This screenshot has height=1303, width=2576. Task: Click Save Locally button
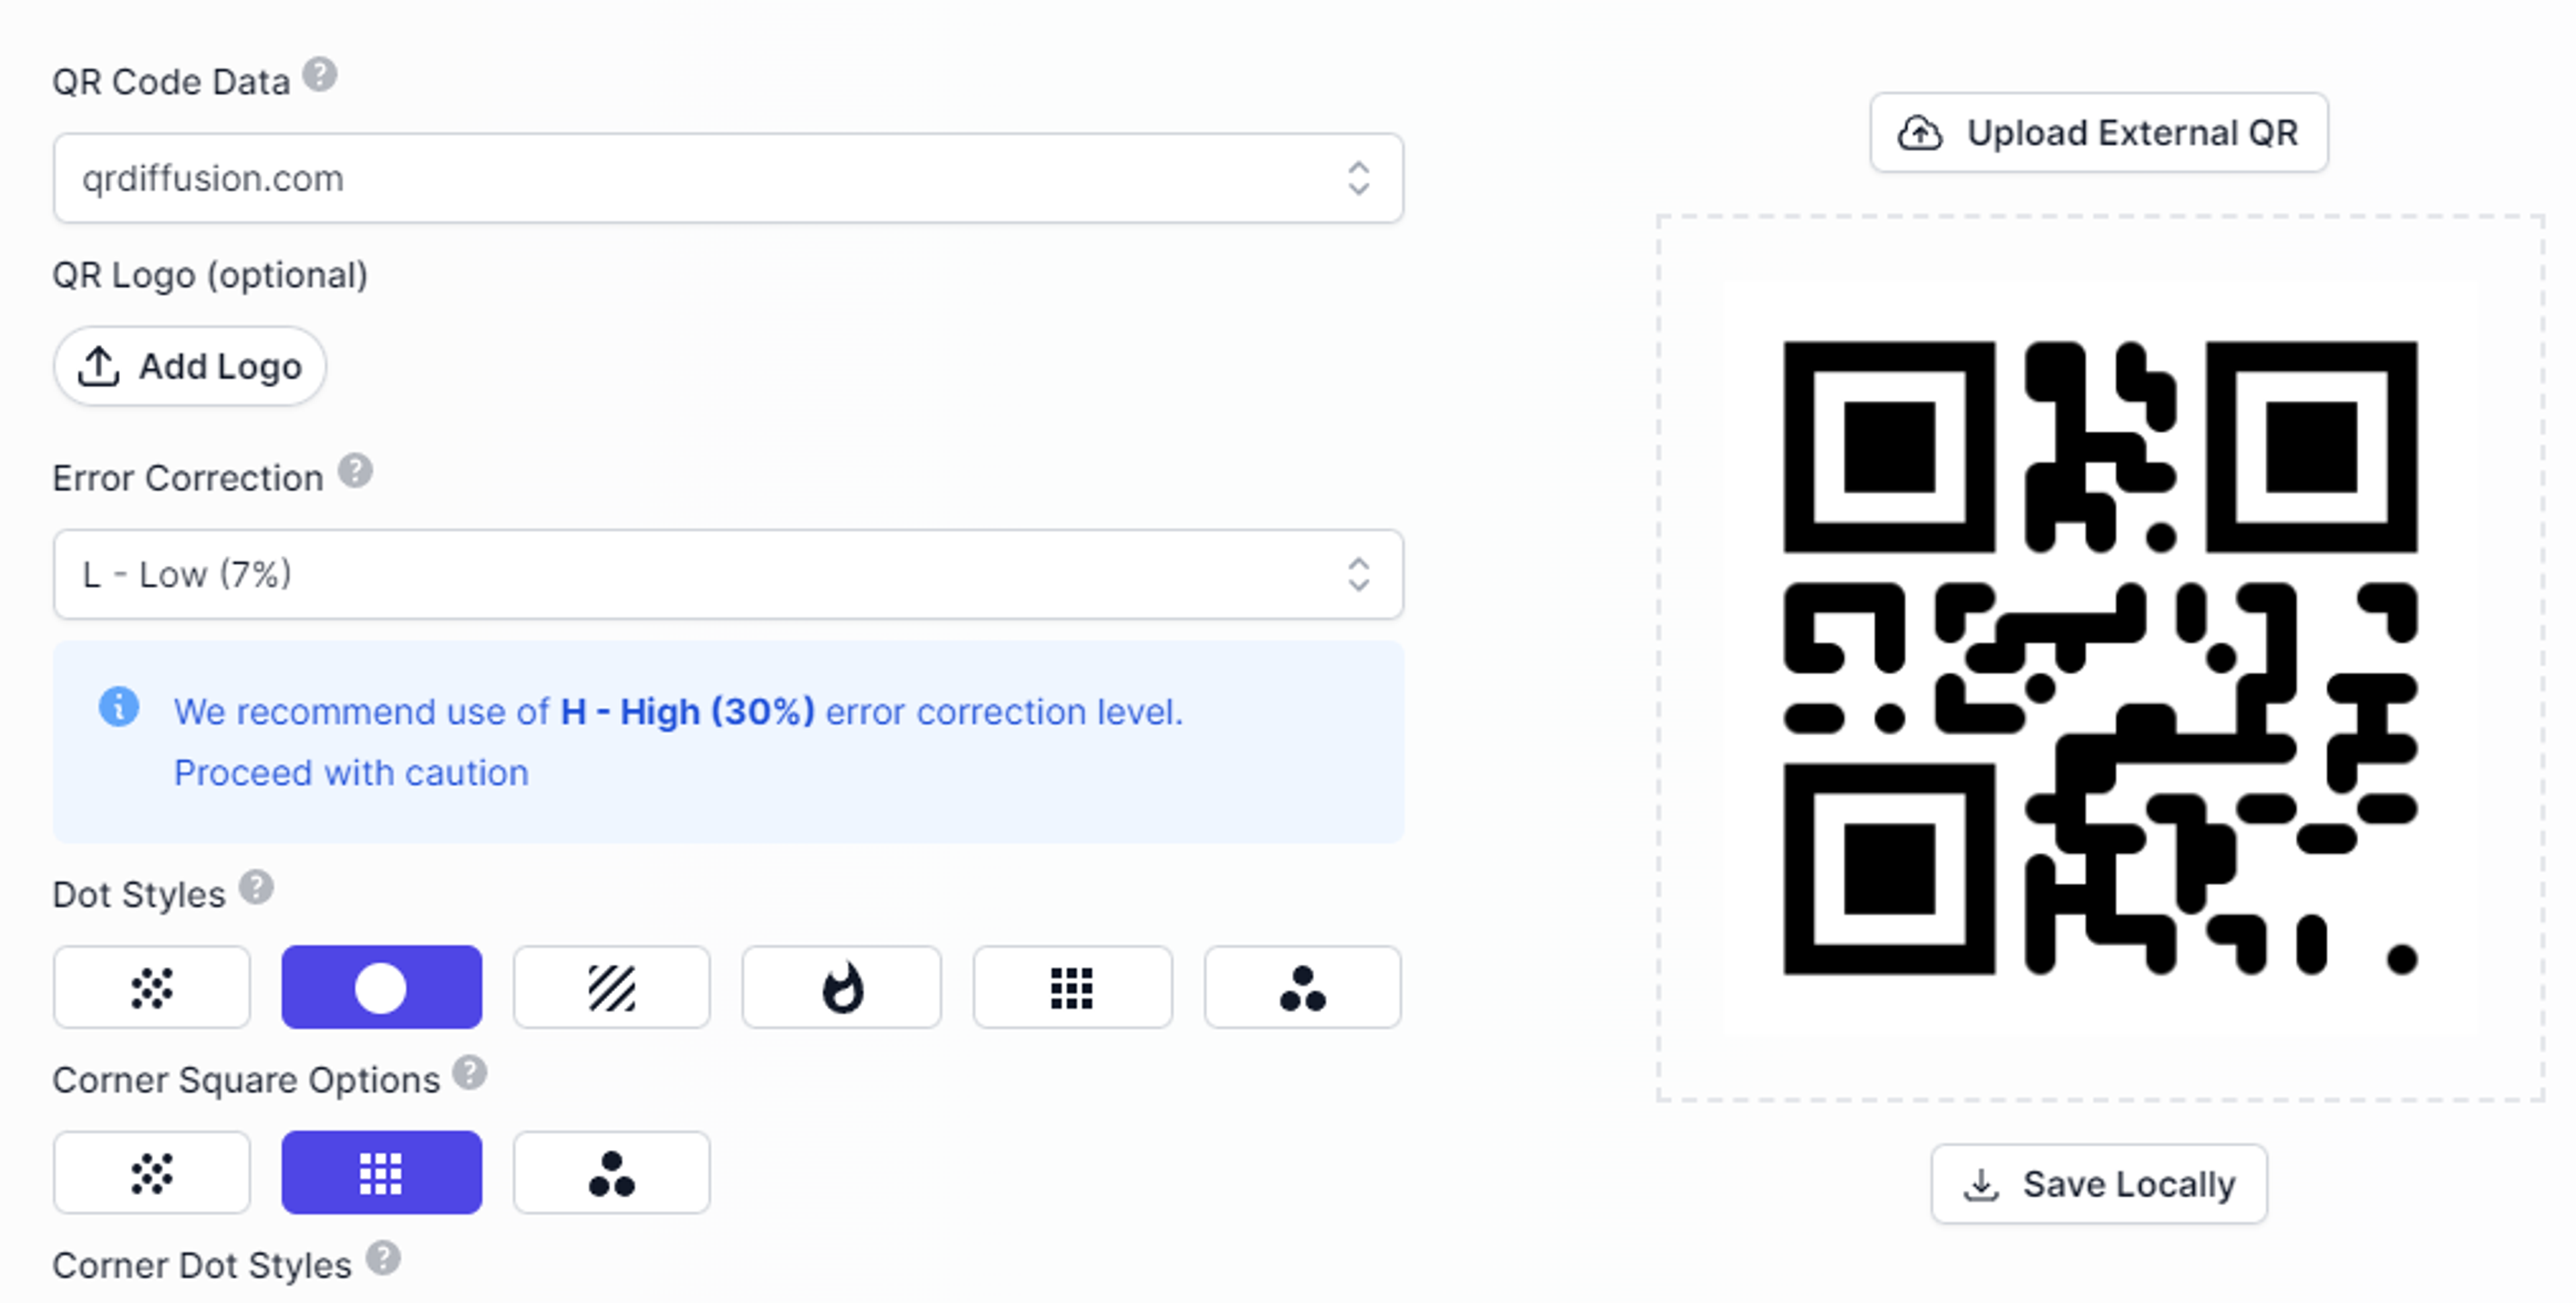(x=2100, y=1185)
